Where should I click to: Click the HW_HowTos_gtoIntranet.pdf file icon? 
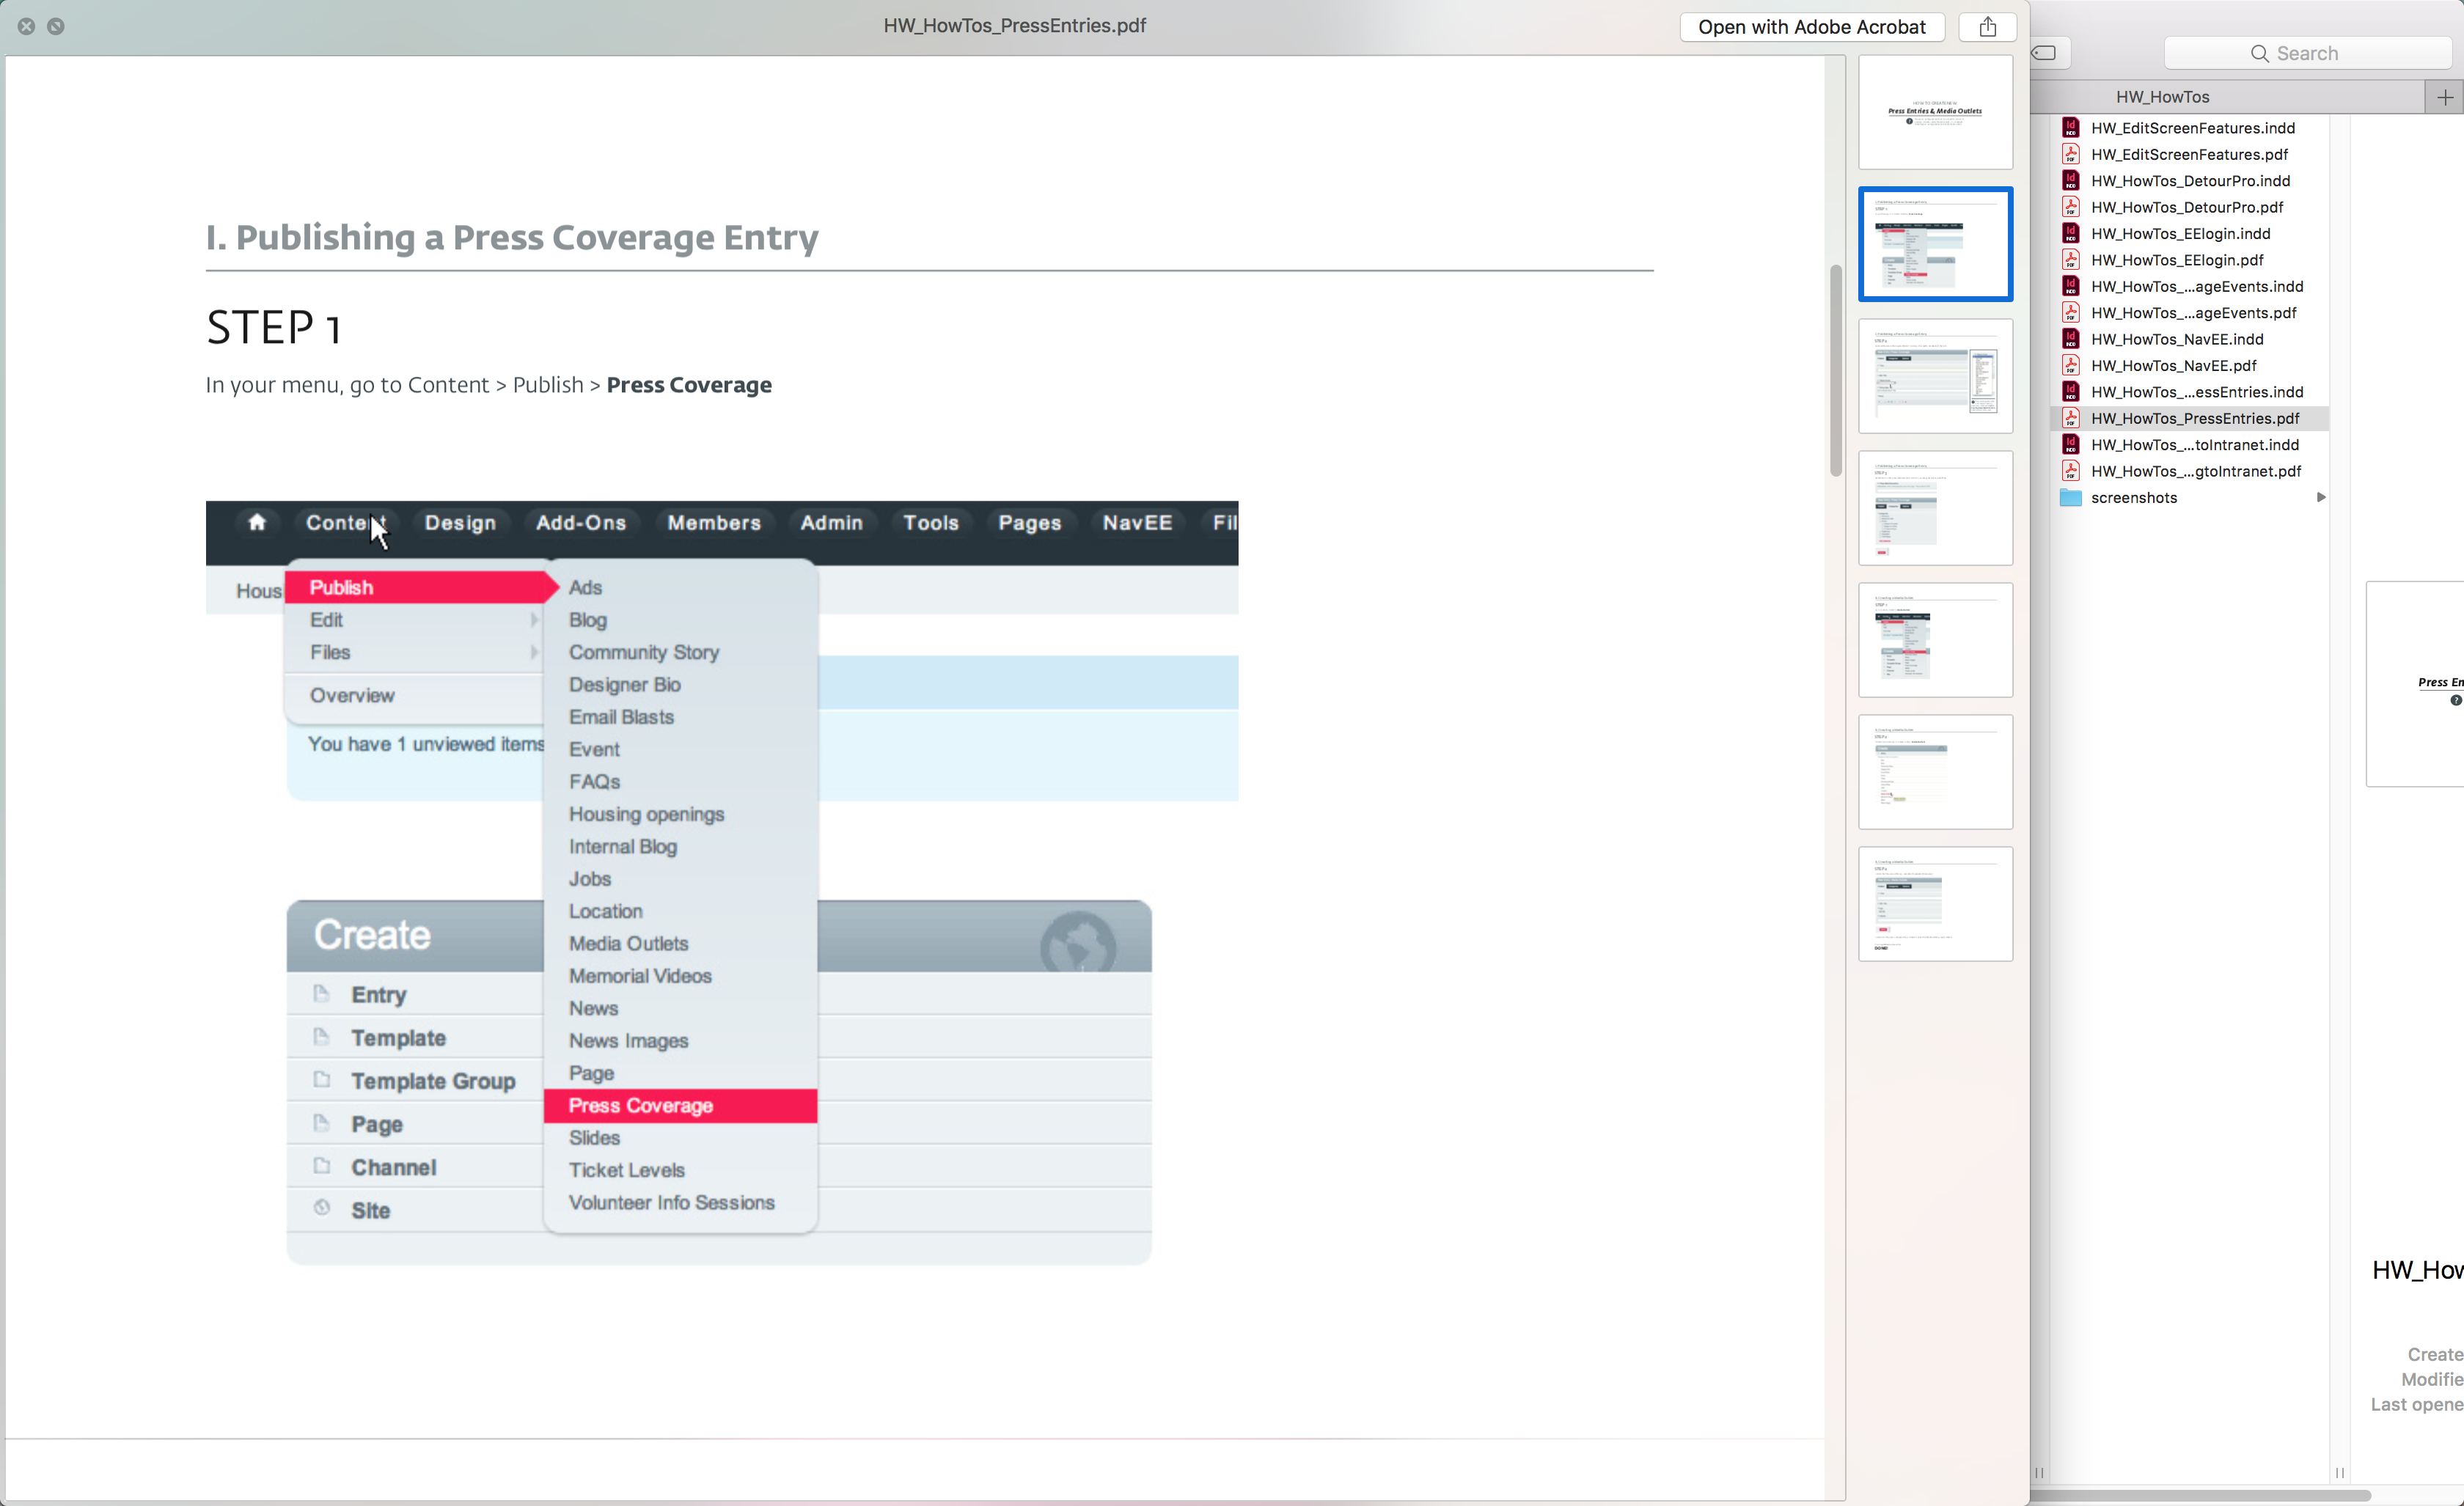point(2072,470)
